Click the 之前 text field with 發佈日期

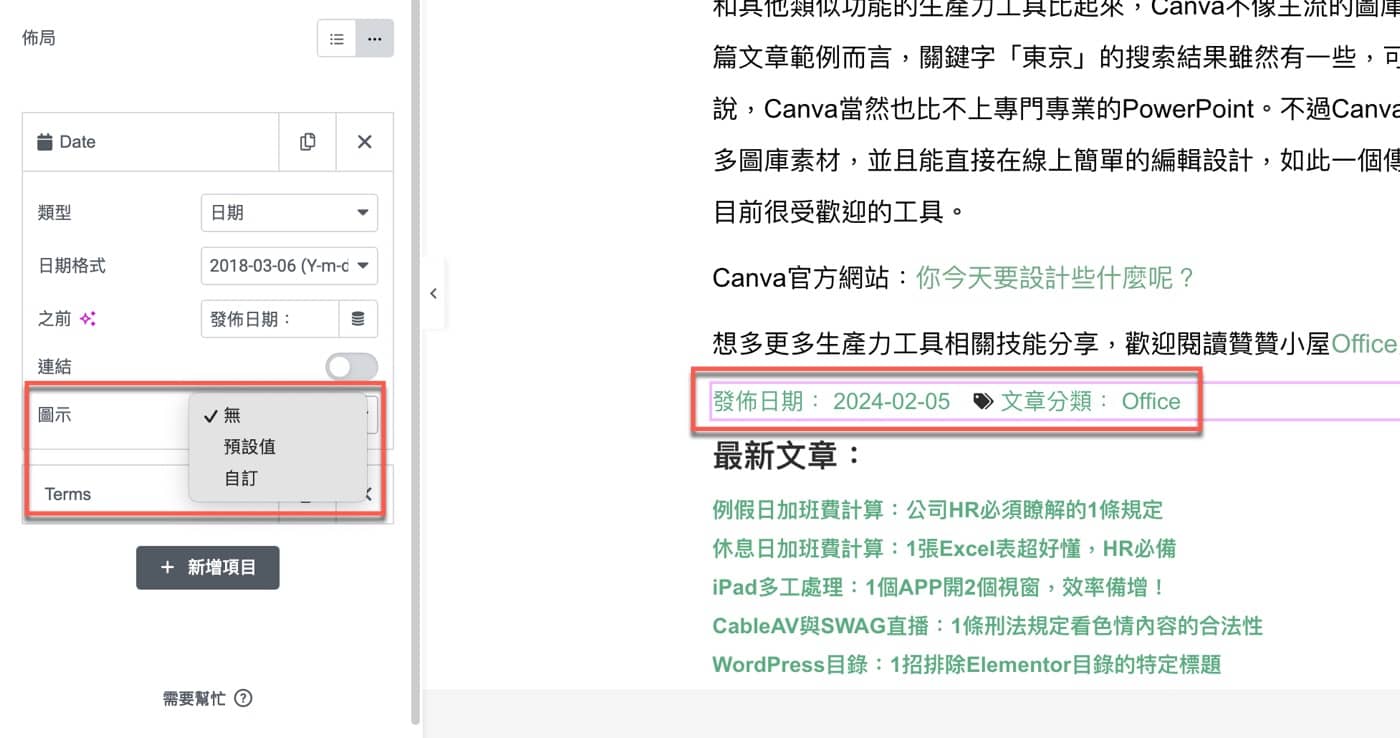270,319
